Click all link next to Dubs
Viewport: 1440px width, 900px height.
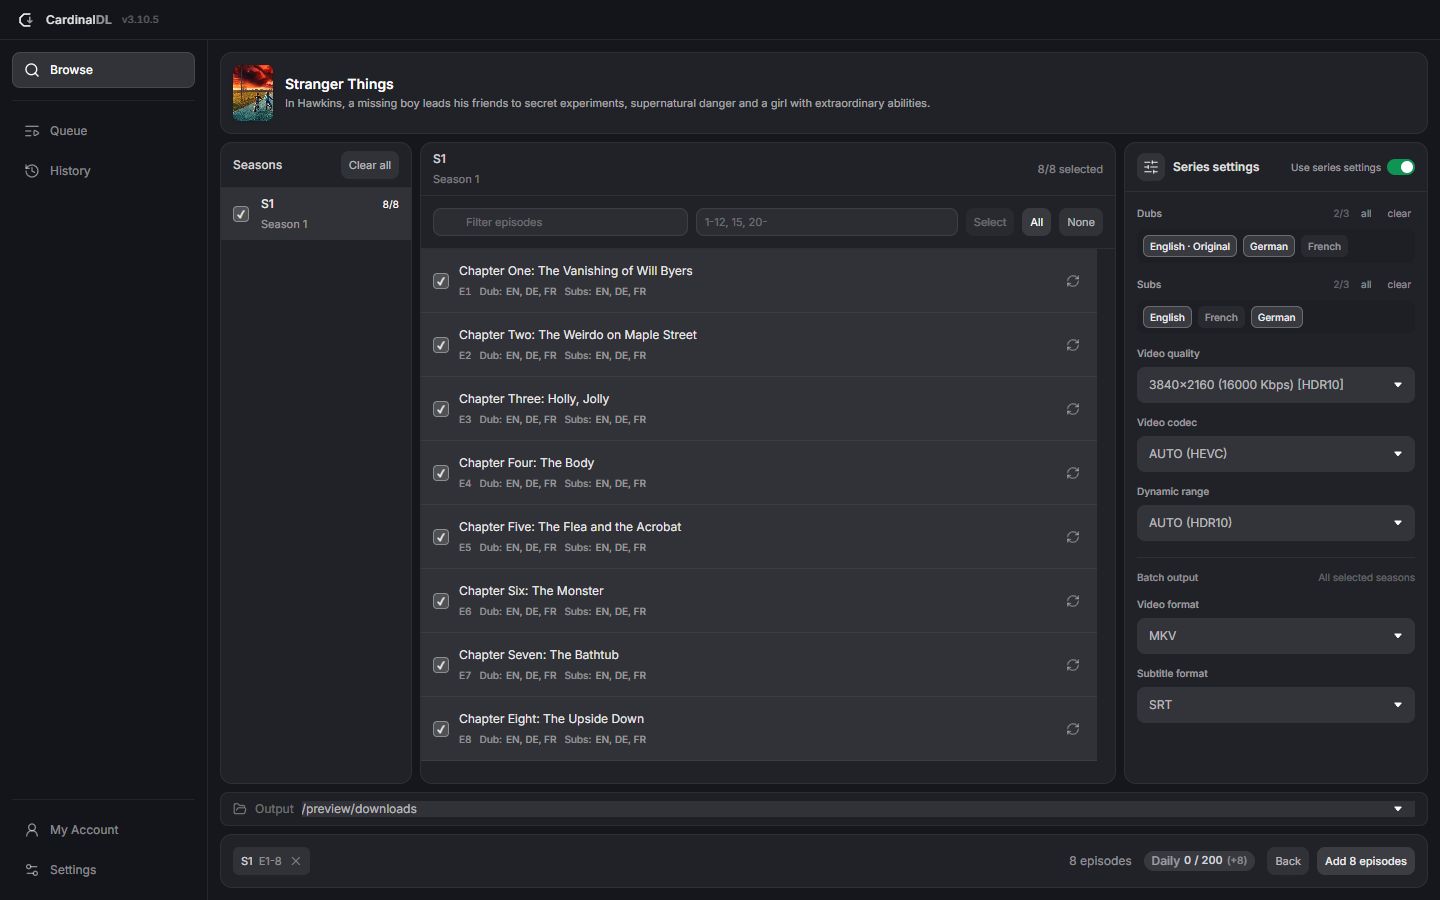click(x=1366, y=214)
